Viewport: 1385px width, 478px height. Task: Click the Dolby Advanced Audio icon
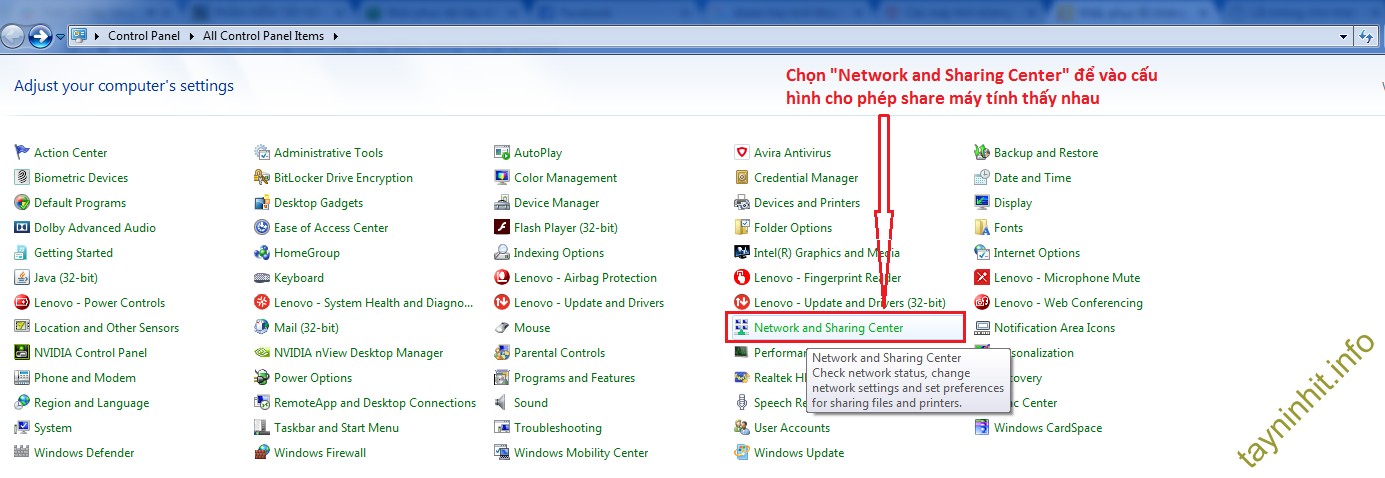point(22,228)
